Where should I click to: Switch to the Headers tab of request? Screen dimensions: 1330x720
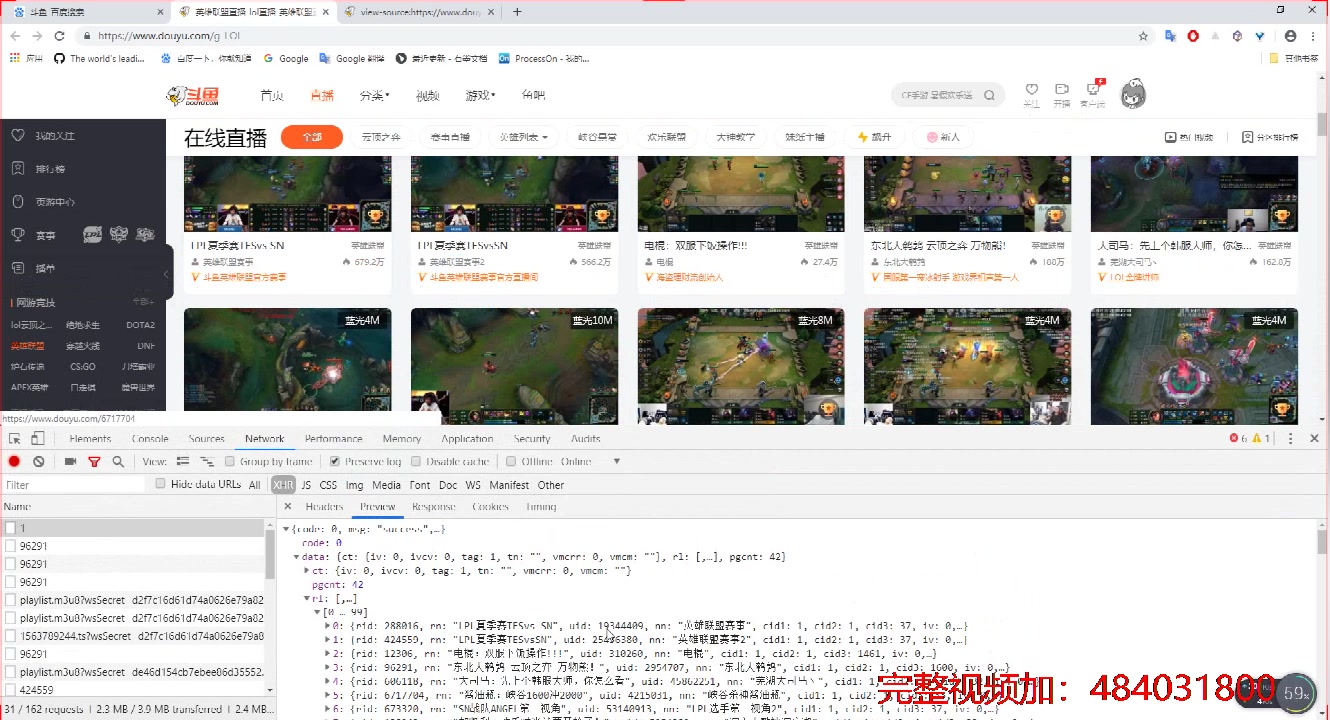(324, 507)
